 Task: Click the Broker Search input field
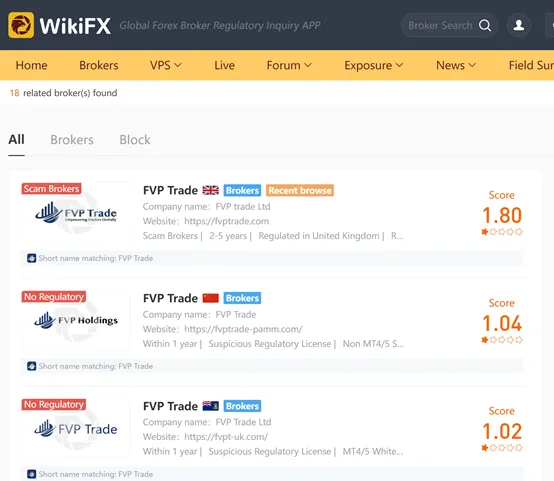coord(440,25)
